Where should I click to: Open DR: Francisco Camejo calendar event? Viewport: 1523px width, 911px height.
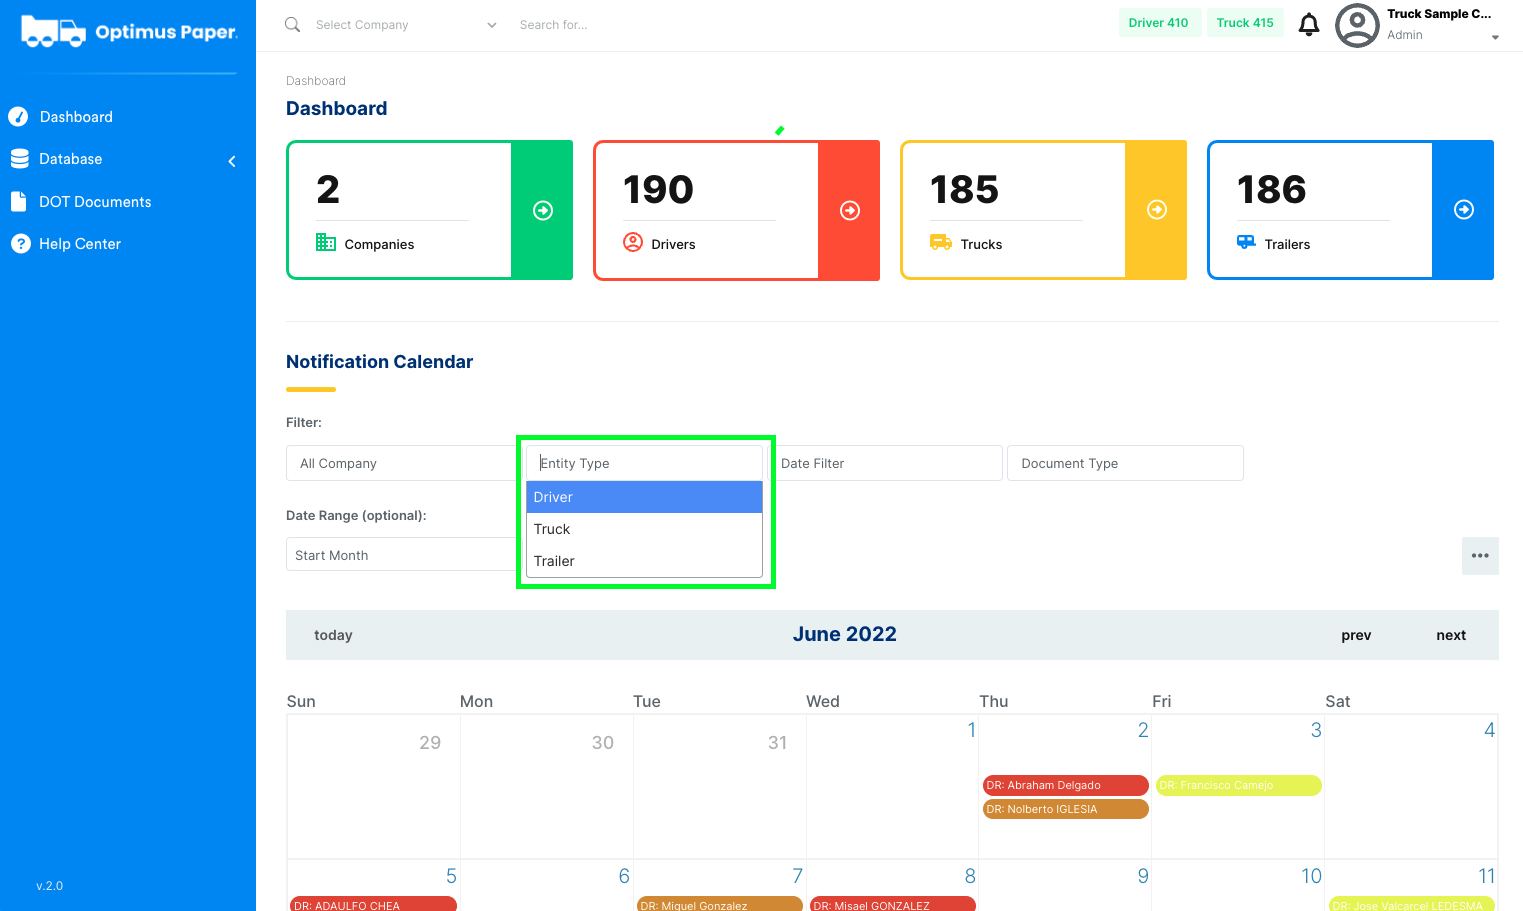coord(1239,785)
